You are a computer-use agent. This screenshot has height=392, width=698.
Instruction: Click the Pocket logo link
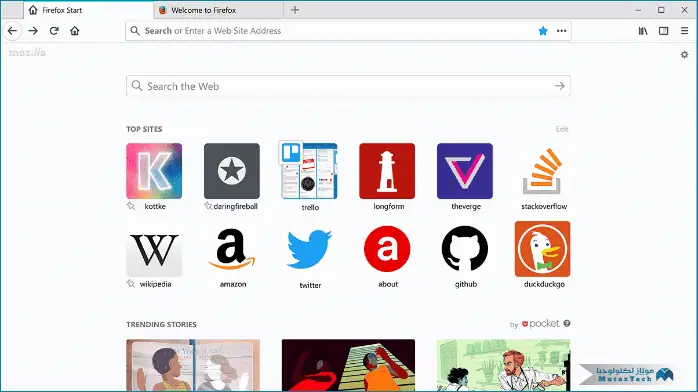click(540, 323)
